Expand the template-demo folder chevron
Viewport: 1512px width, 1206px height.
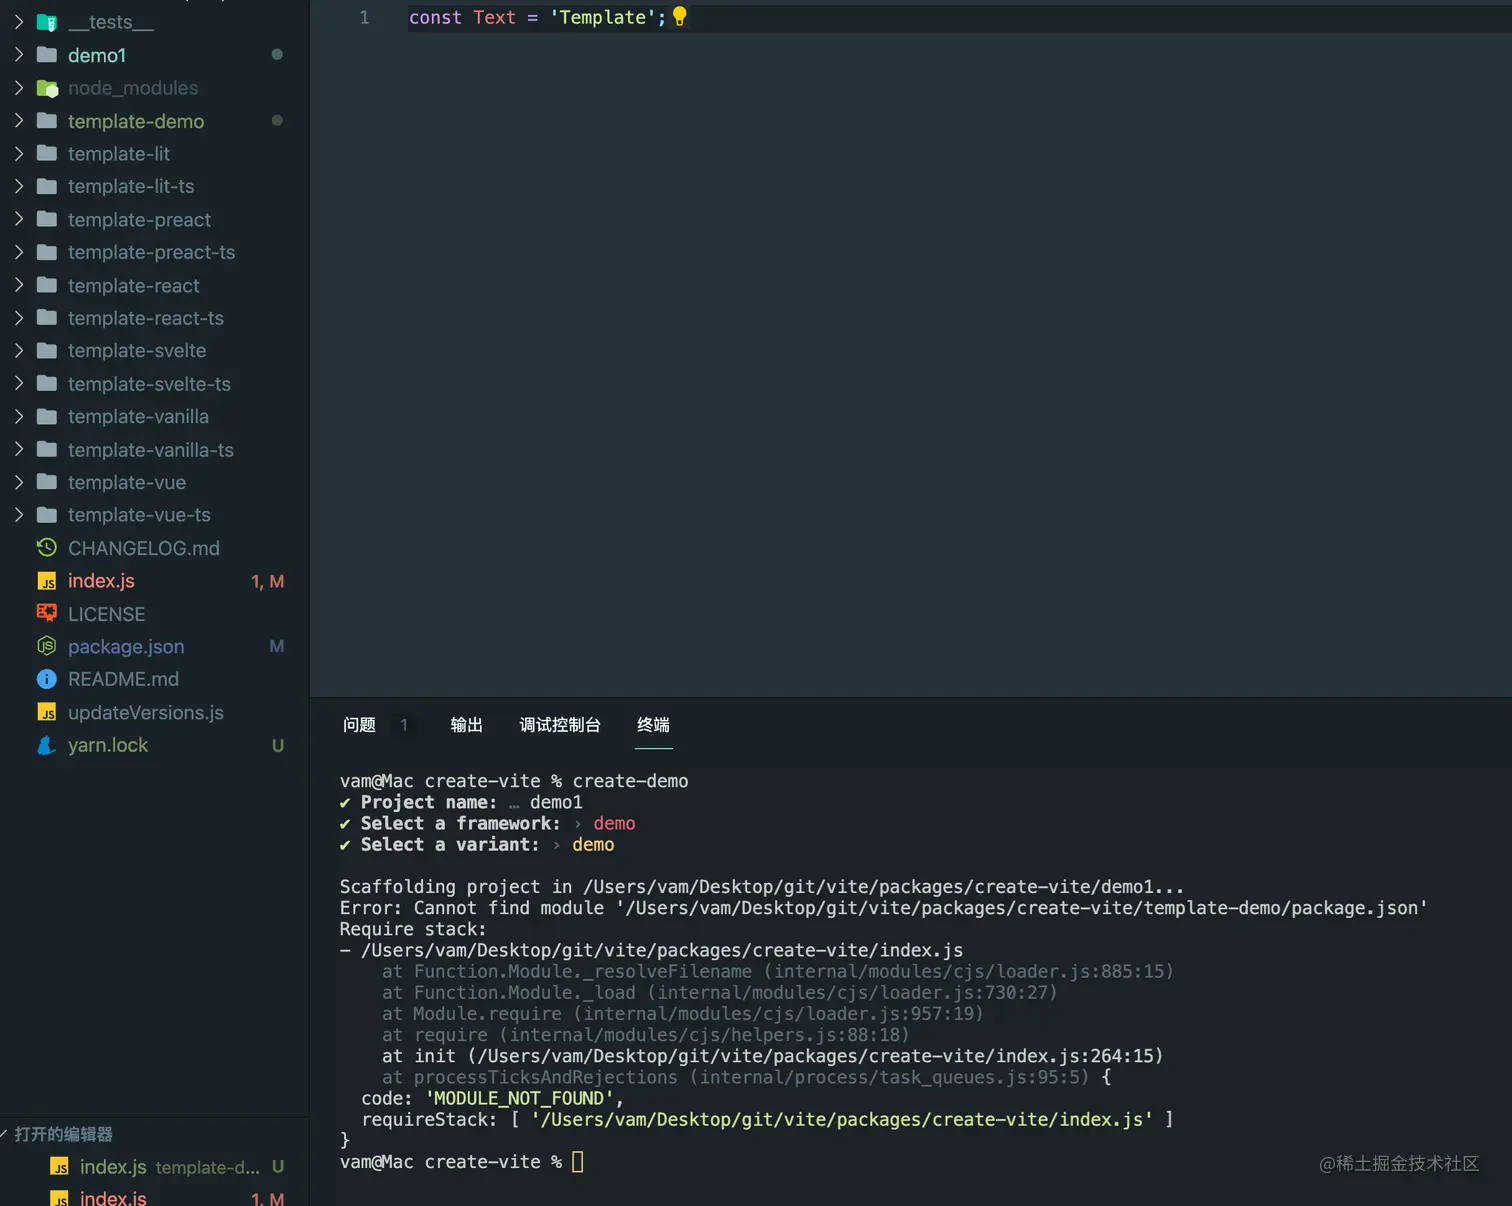18,121
